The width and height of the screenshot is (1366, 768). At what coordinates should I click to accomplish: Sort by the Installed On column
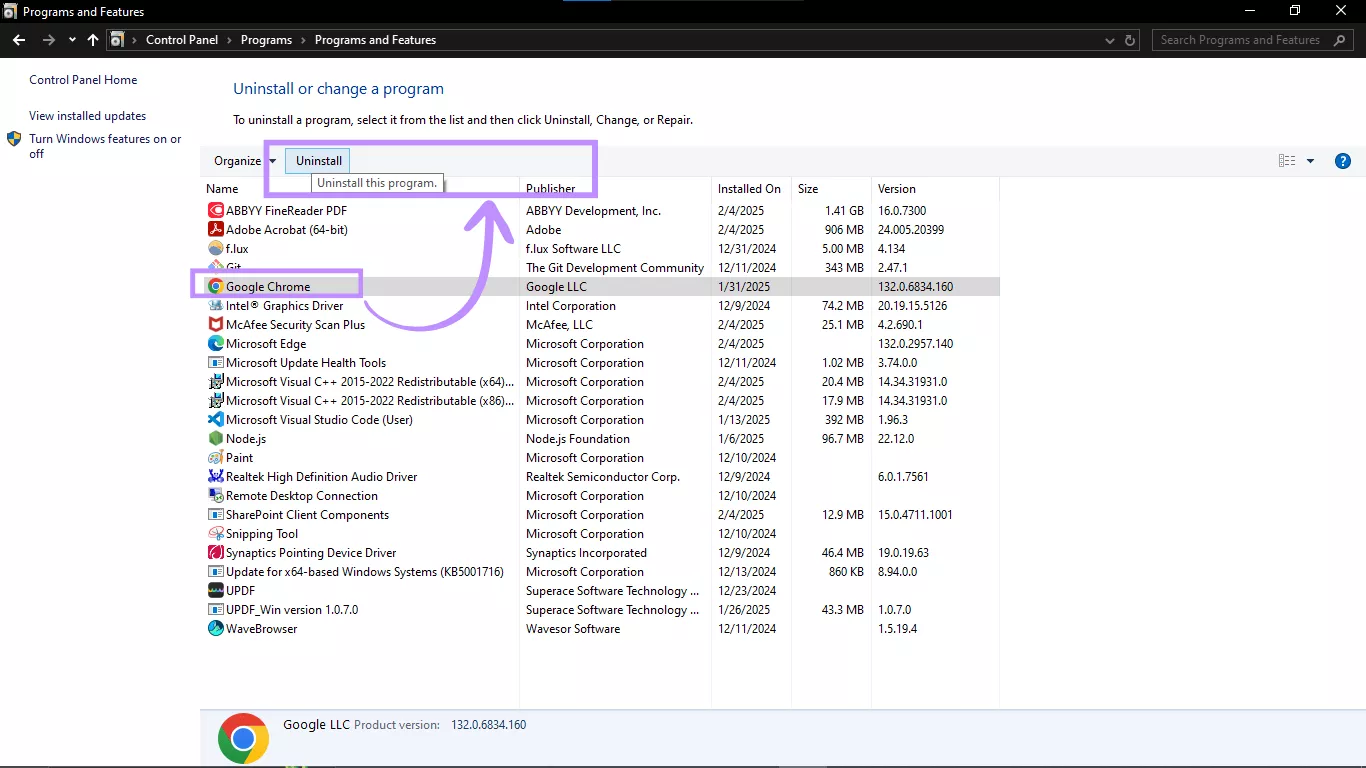[x=749, y=189]
